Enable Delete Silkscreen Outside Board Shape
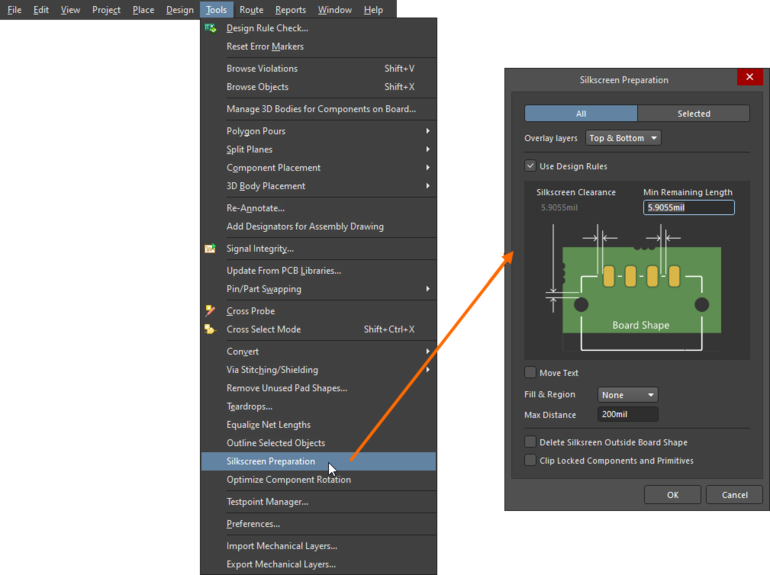This screenshot has height=575, width=770. pyautogui.click(x=530, y=442)
